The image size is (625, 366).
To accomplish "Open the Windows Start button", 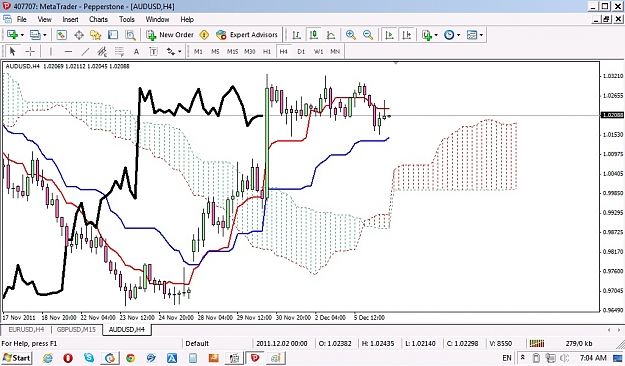I will 16,358.
